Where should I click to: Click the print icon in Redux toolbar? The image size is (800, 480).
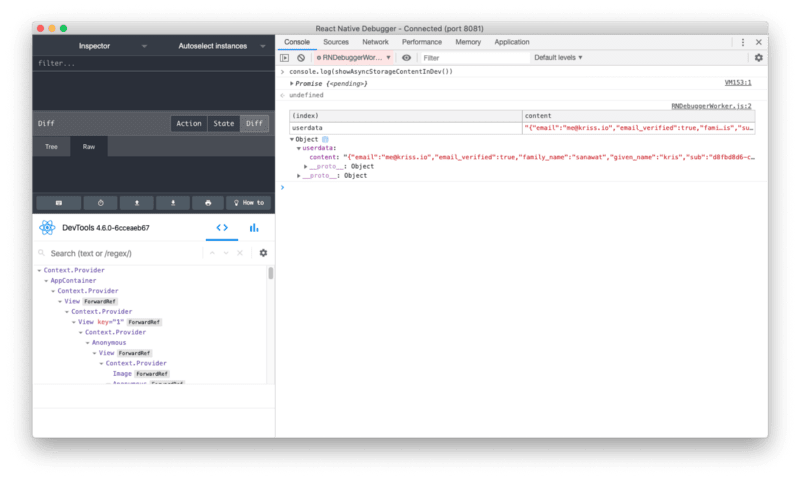207,202
